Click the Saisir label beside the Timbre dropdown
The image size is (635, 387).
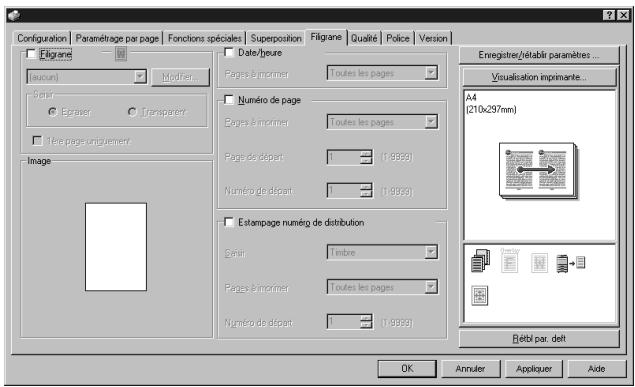[235, 253]
